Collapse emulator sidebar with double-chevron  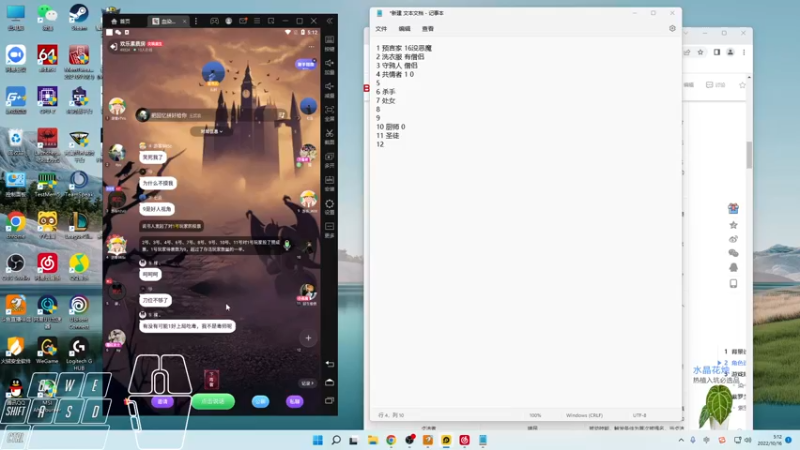tap(330, 21)
